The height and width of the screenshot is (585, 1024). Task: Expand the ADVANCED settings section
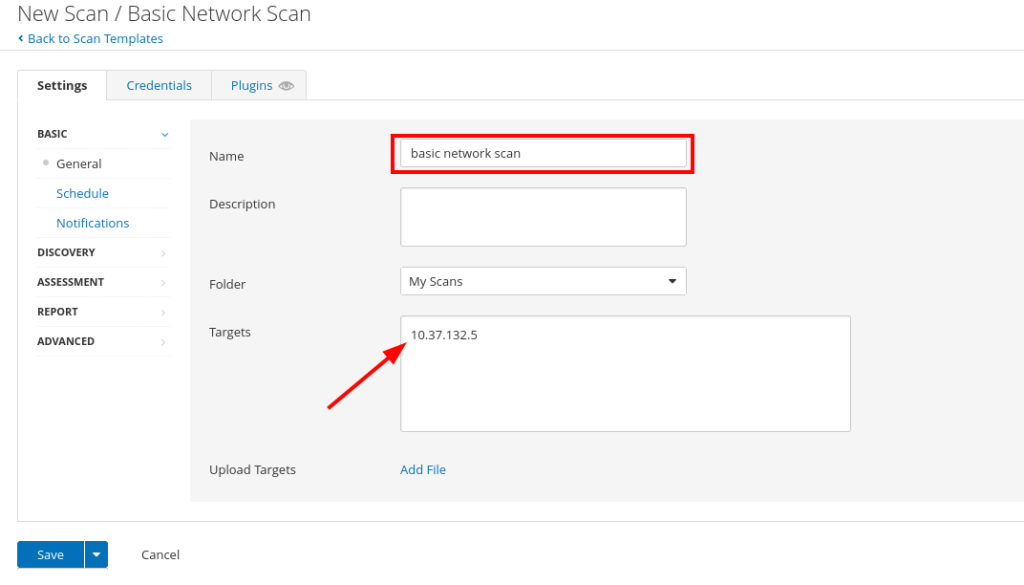click(103, 341)
